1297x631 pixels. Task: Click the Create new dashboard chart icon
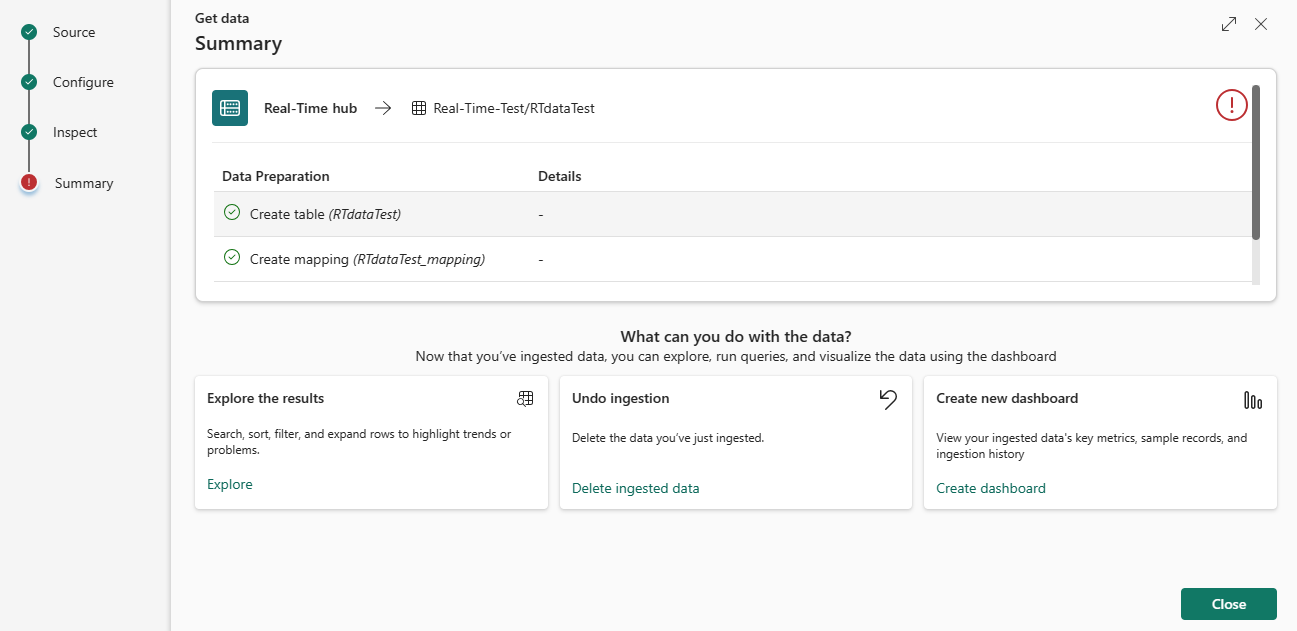tap(1253, 401)
